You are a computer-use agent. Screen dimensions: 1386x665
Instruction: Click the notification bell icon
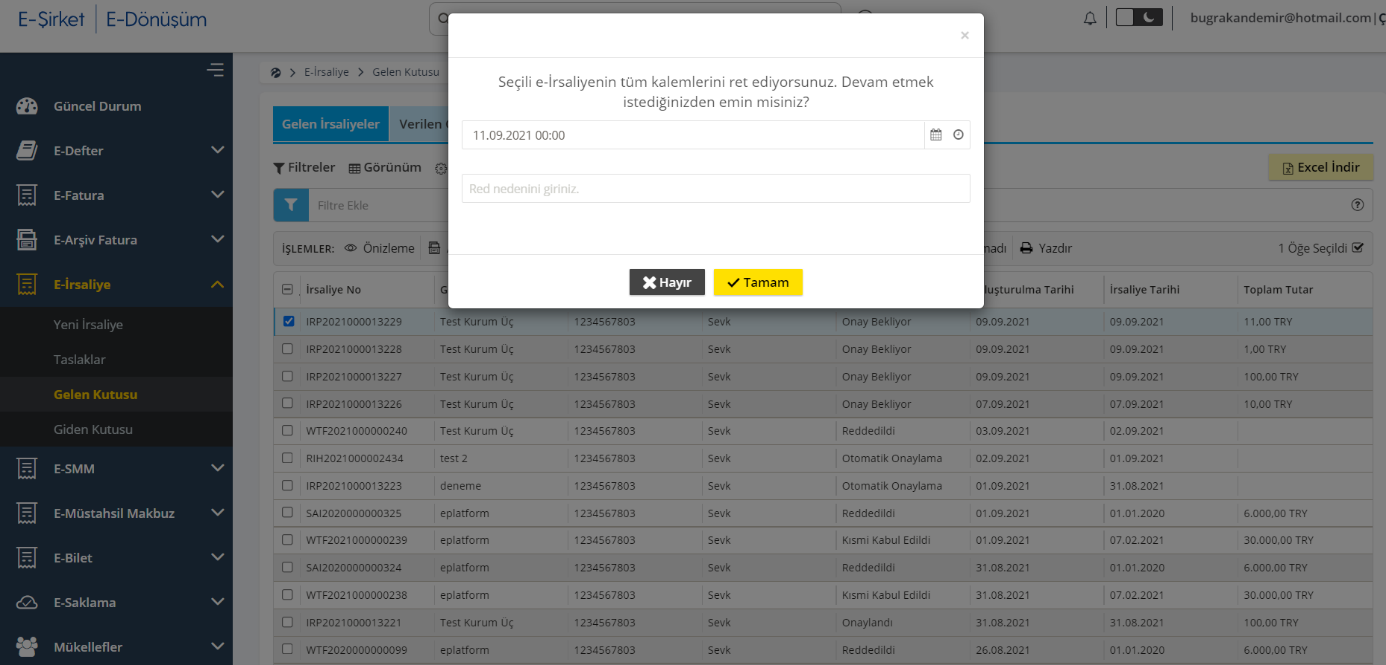pos(1090,18)
